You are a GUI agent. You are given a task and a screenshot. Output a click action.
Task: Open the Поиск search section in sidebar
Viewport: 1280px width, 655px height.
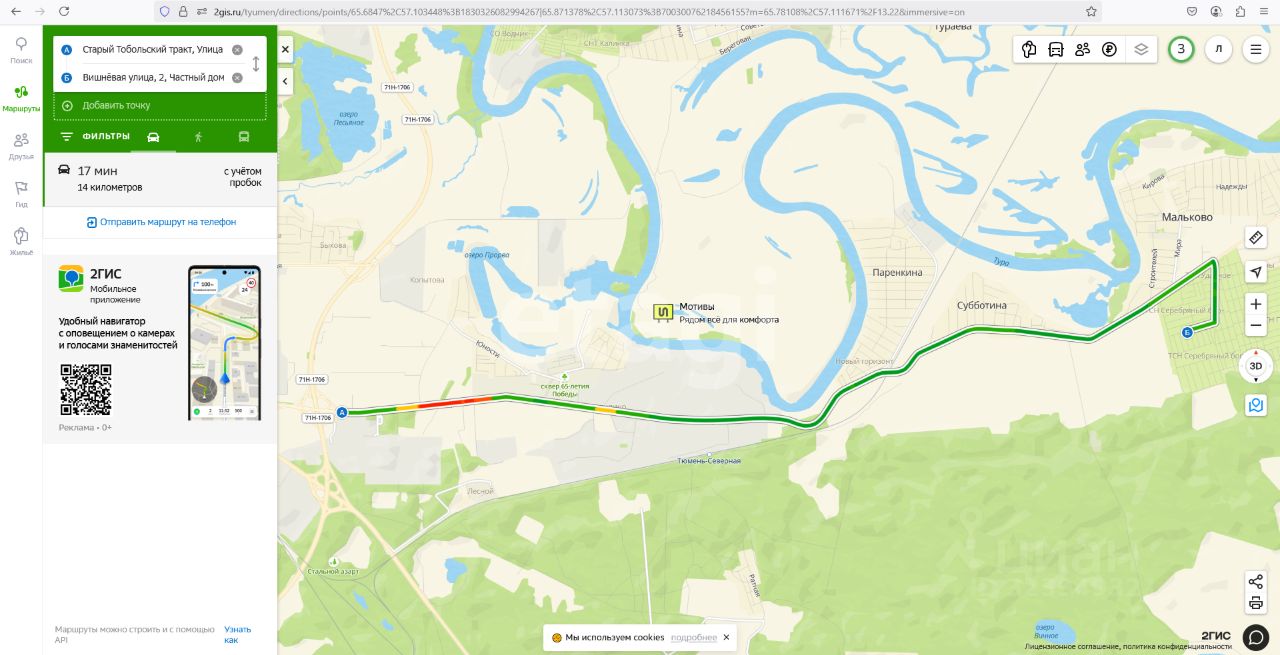coord(21,50)
